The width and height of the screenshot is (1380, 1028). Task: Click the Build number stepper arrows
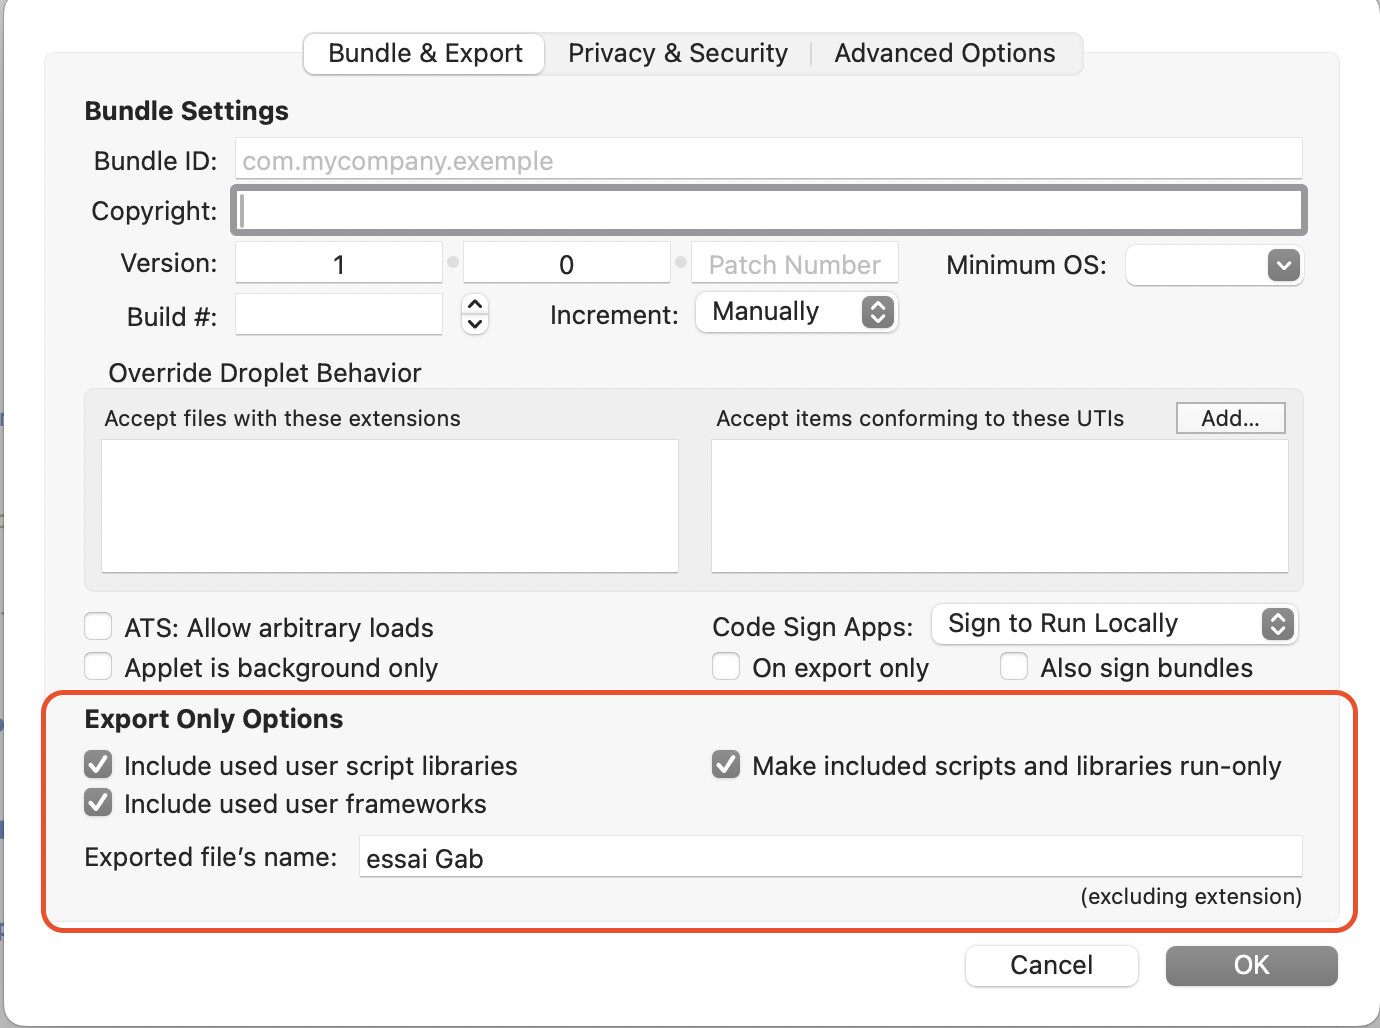[475, 314]
